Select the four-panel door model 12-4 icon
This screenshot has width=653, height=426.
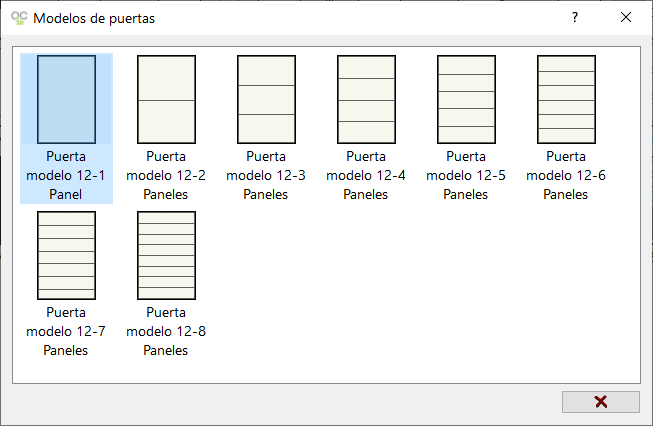(366, 100)
